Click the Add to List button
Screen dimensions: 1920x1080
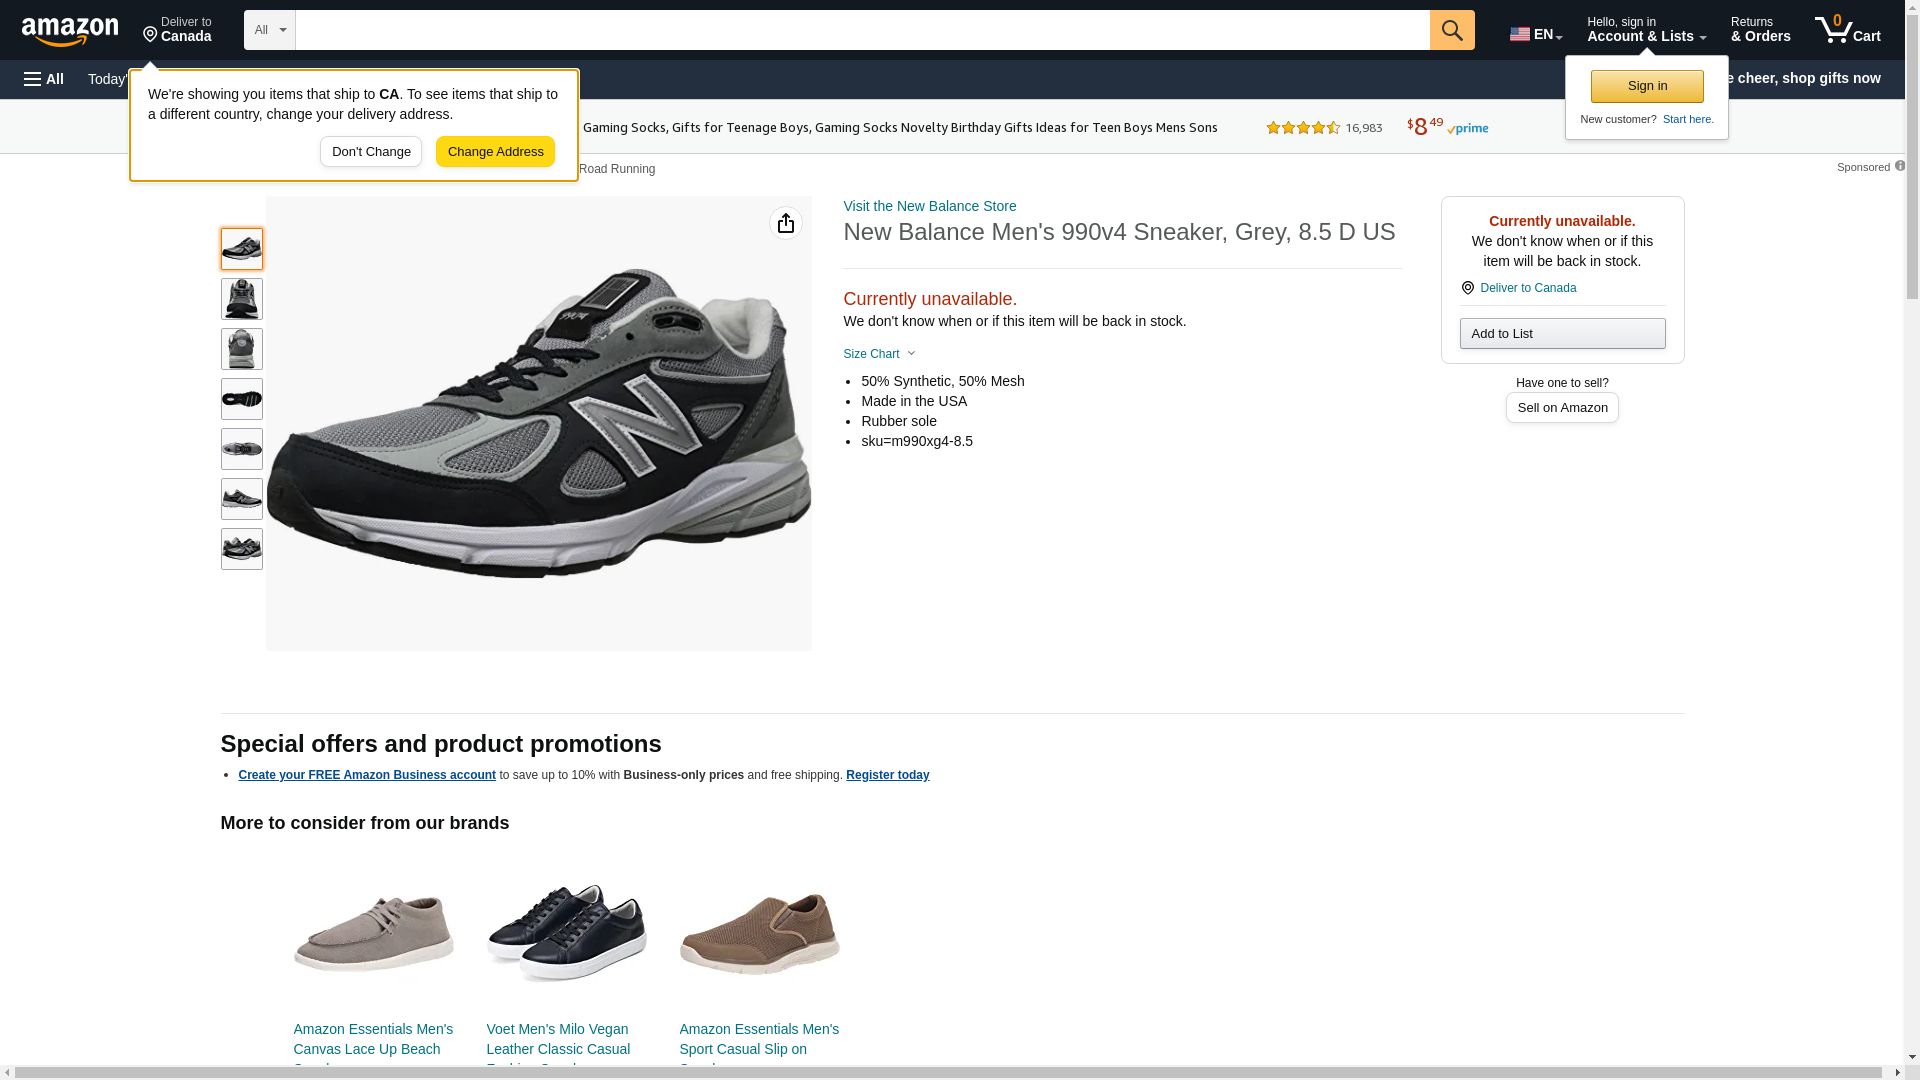pyautogui.click(x=1561, y=333)
